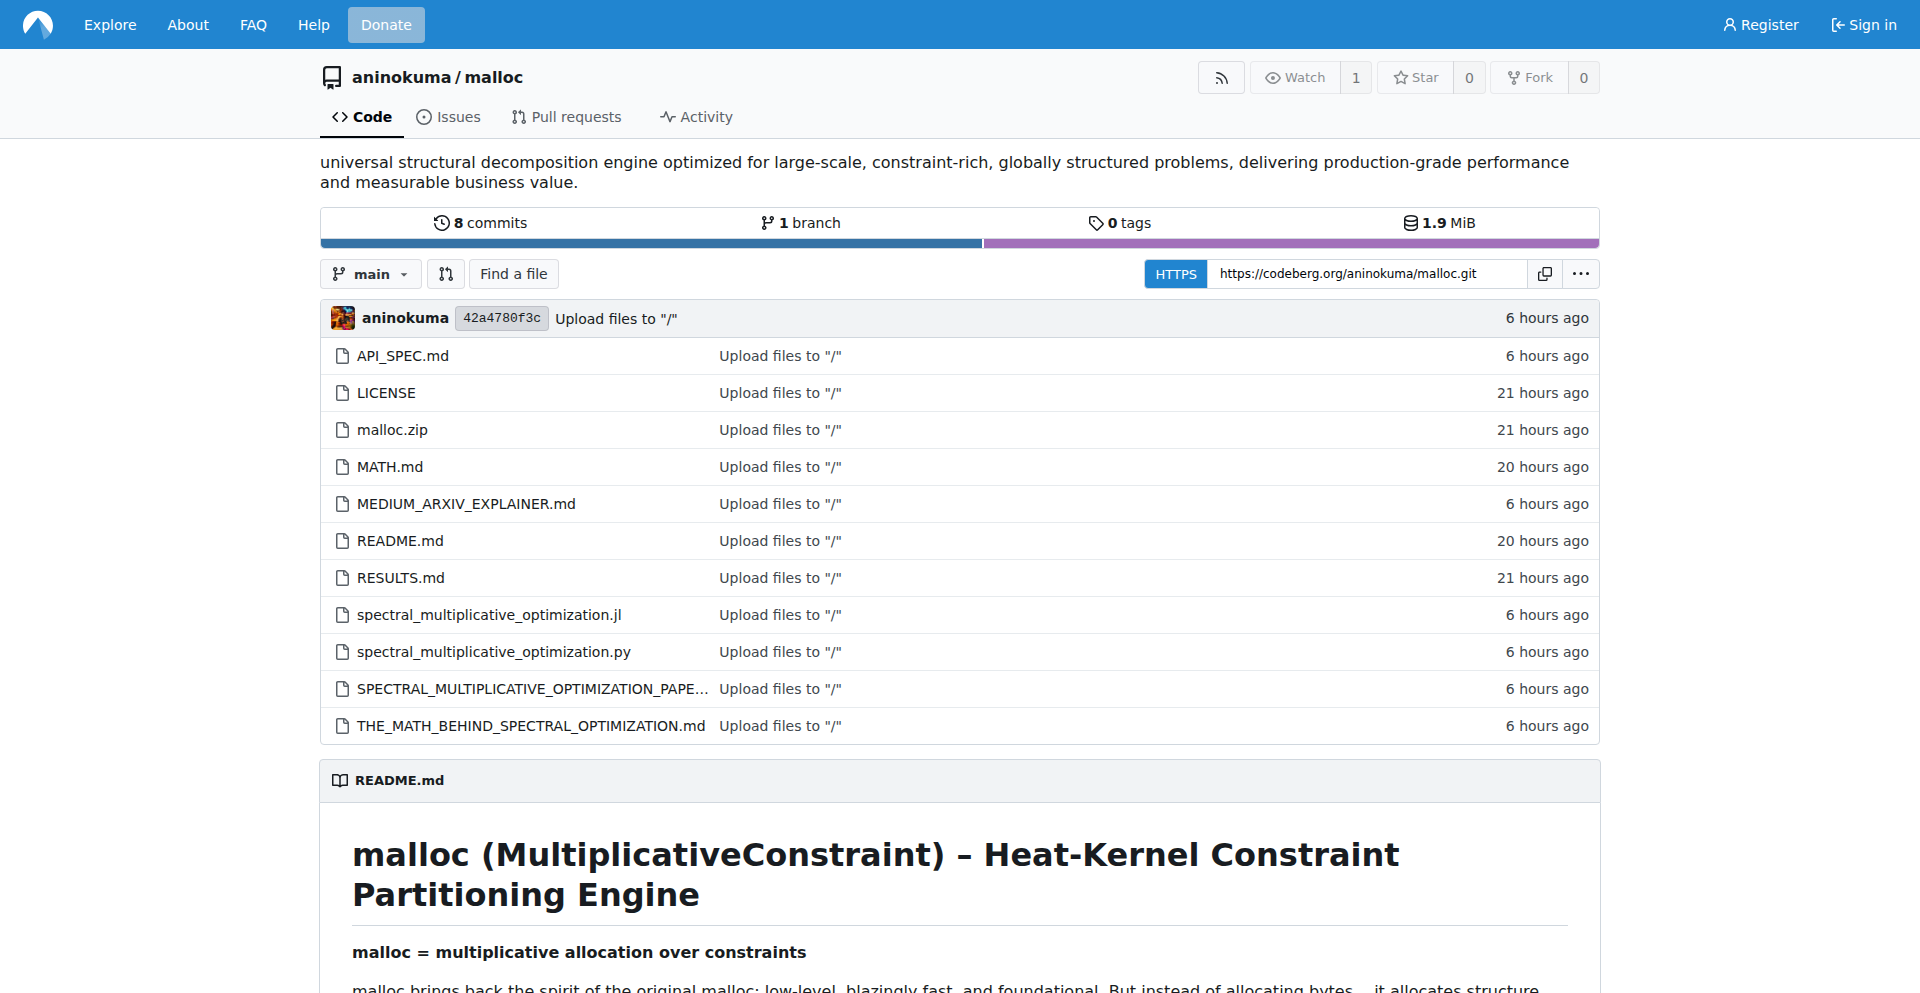This screenshot has height=993, width=1920.
Task: Open the Pull requests tab
Action: [x=566, y=117]
